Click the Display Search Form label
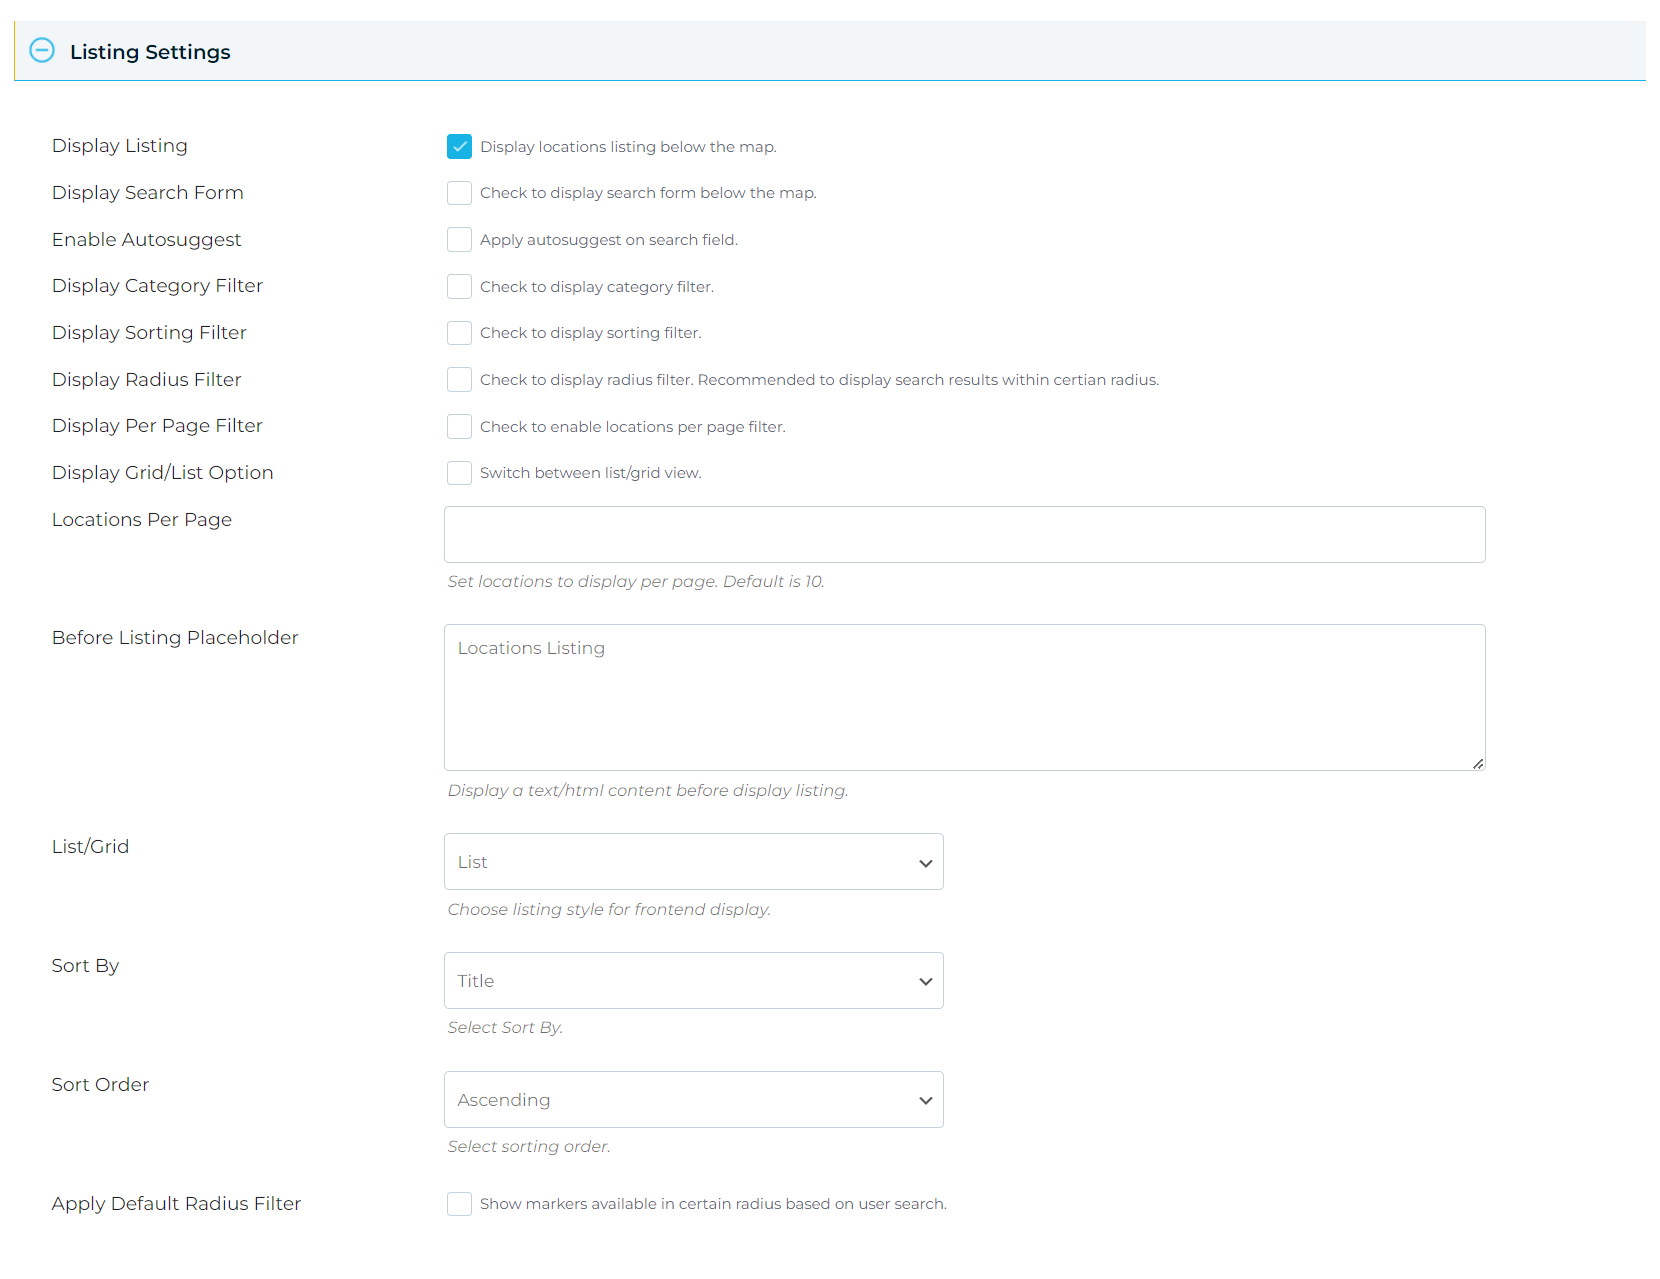This screenshot has height=1279, width=1660. click(148, 193)
